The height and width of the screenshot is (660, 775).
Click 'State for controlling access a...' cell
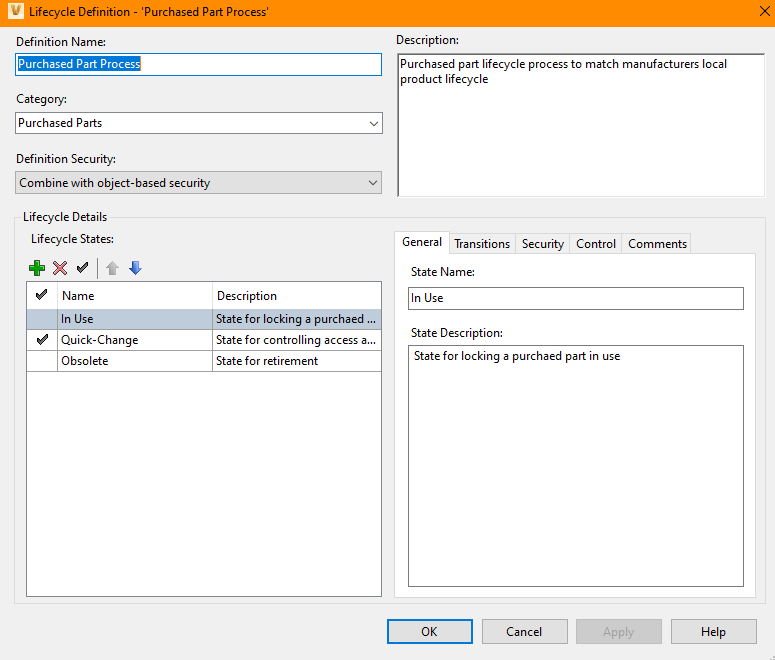coord(297,340)
